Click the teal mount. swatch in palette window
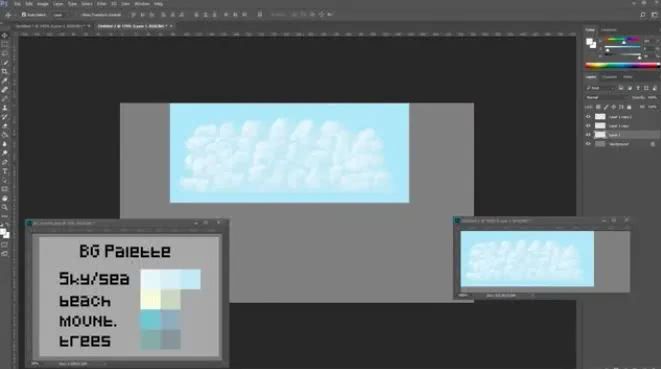661x369 pixels. [150, 320]
